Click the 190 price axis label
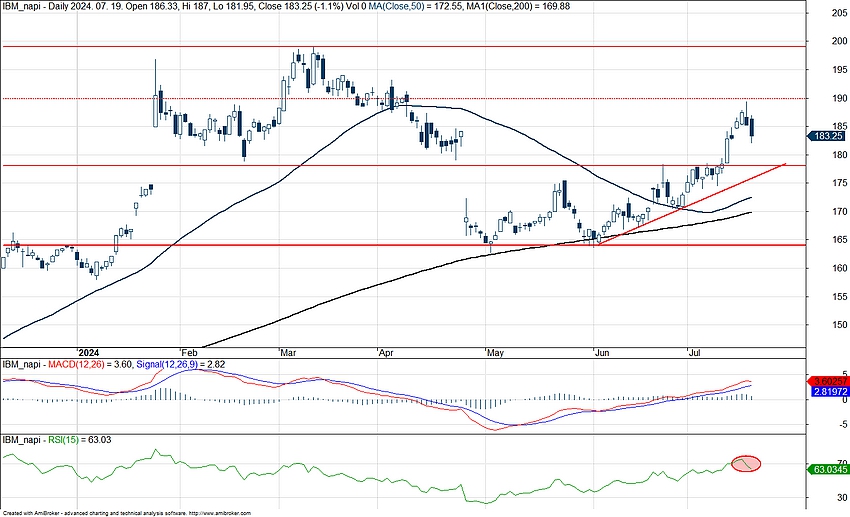This screenshot has width=850, height=517. click(x=839, y=98)
